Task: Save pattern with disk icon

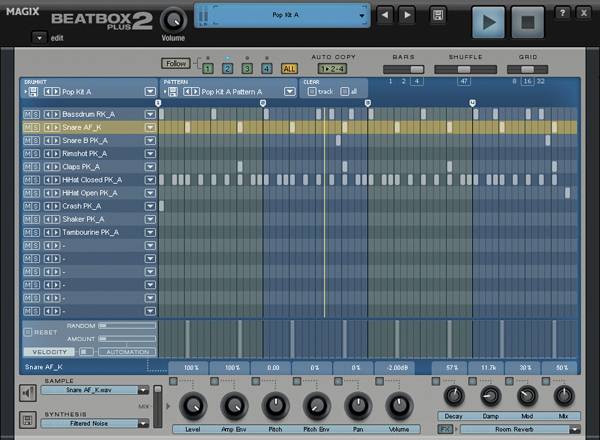Action: pos(173,92)
